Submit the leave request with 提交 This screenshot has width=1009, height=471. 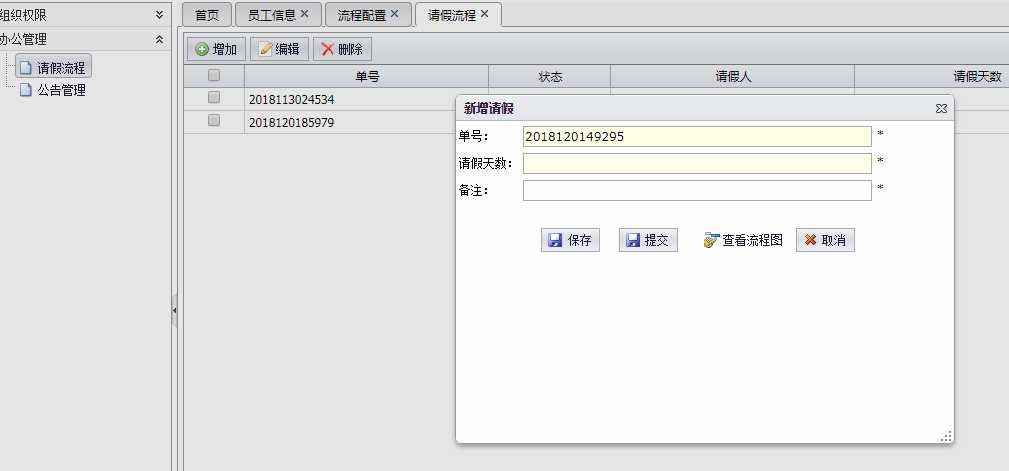[648, 240]
